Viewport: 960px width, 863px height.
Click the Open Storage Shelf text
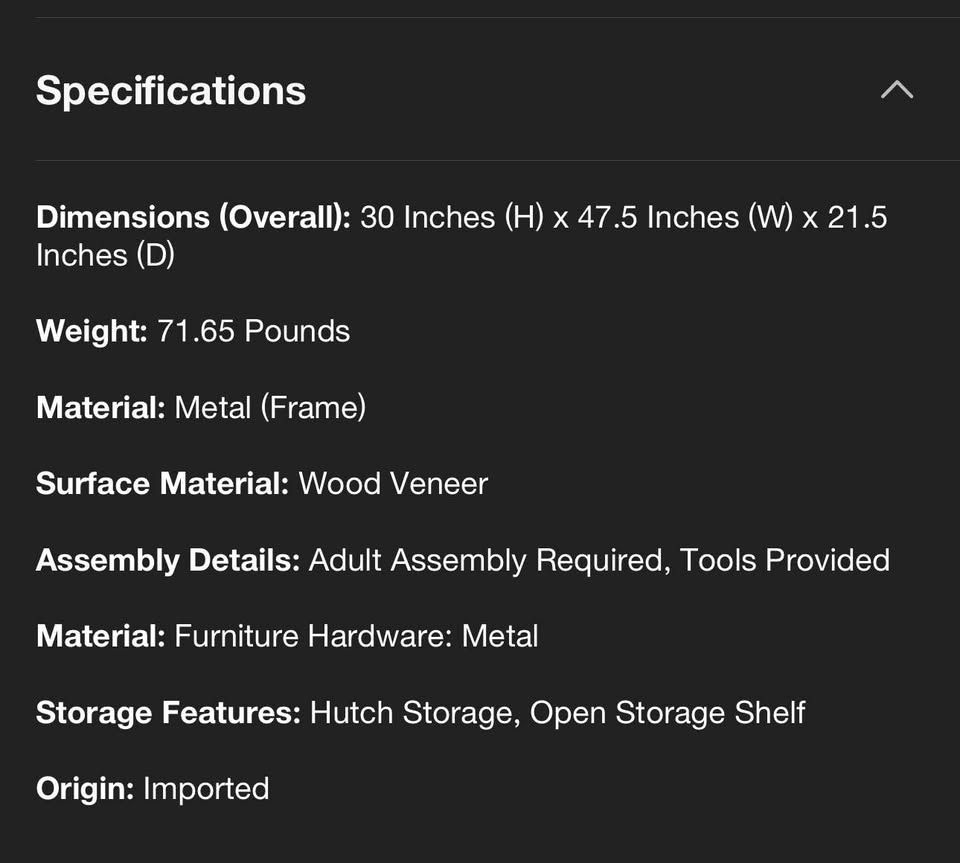(667, 712)
